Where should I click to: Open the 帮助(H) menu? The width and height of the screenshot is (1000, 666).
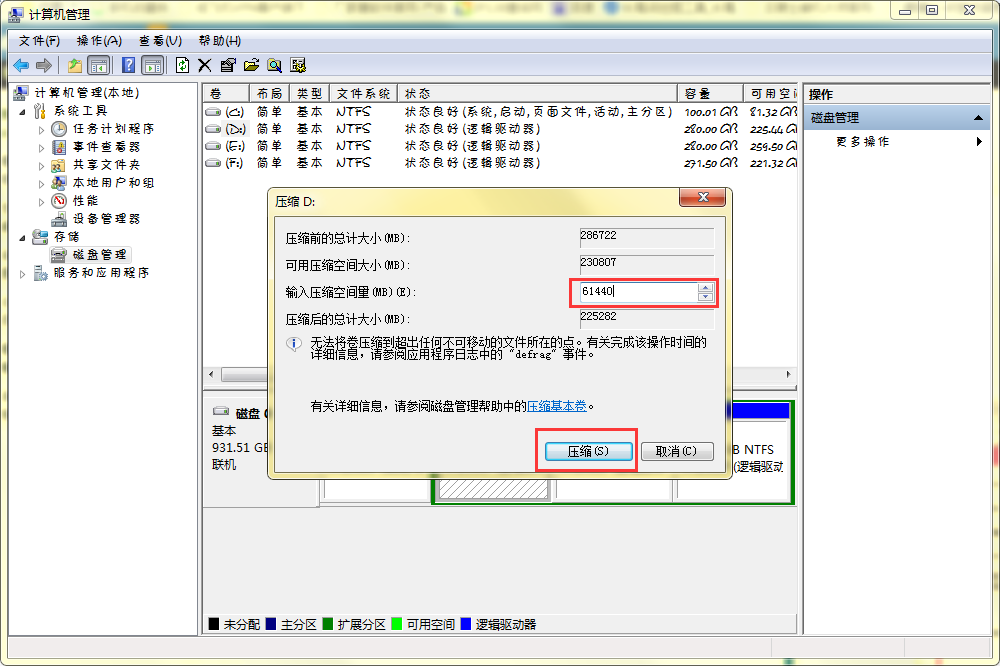pos(219,41)
